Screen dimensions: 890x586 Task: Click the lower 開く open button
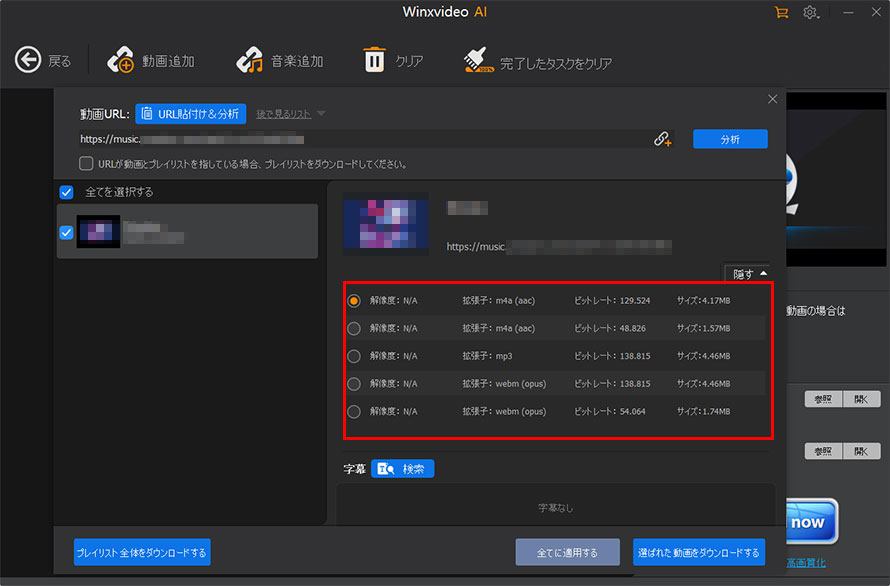click(862, 451)
